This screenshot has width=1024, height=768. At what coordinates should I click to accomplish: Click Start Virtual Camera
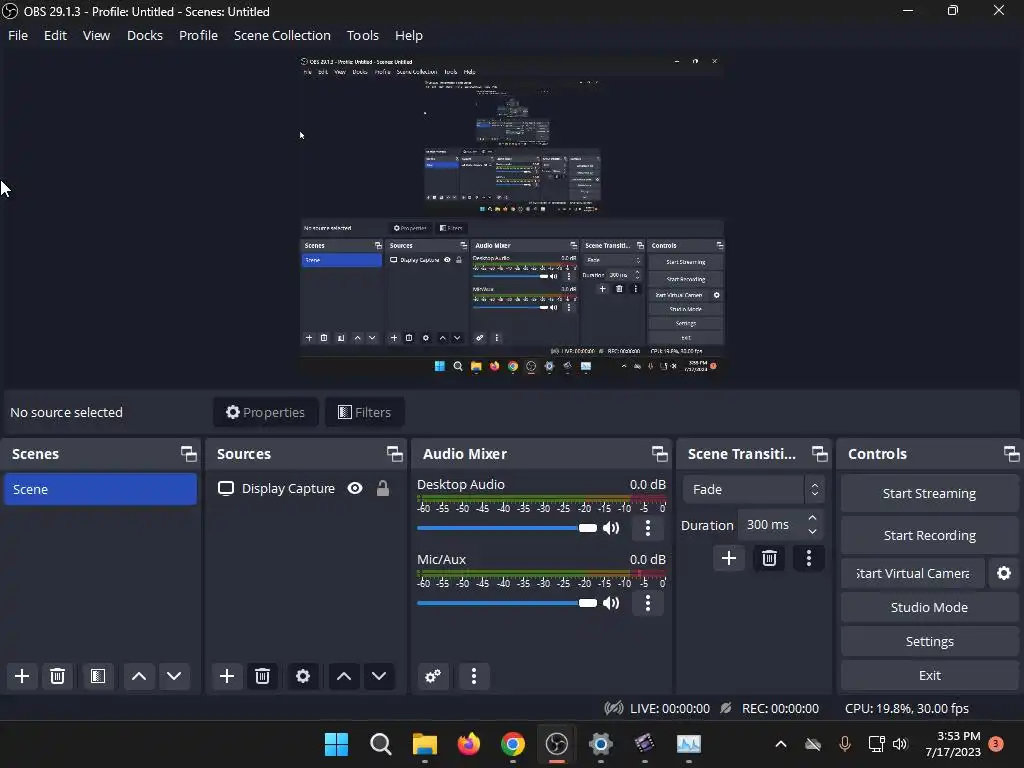(912, 573)
